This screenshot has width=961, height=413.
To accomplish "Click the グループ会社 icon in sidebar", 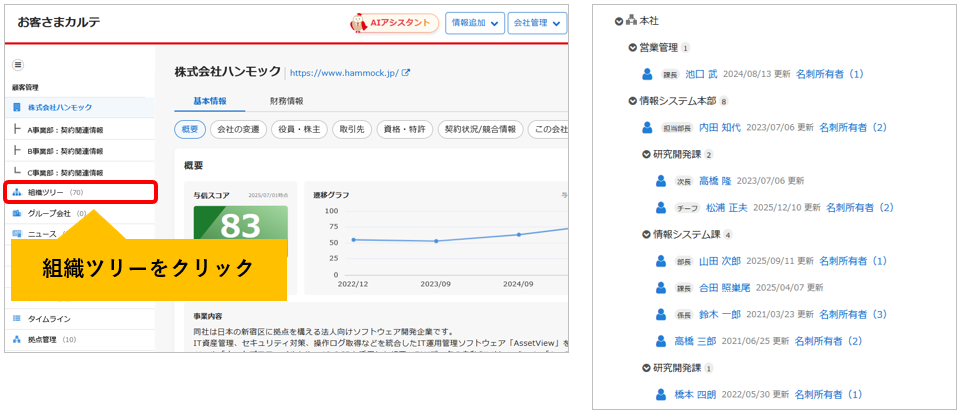I will point(17,213).
